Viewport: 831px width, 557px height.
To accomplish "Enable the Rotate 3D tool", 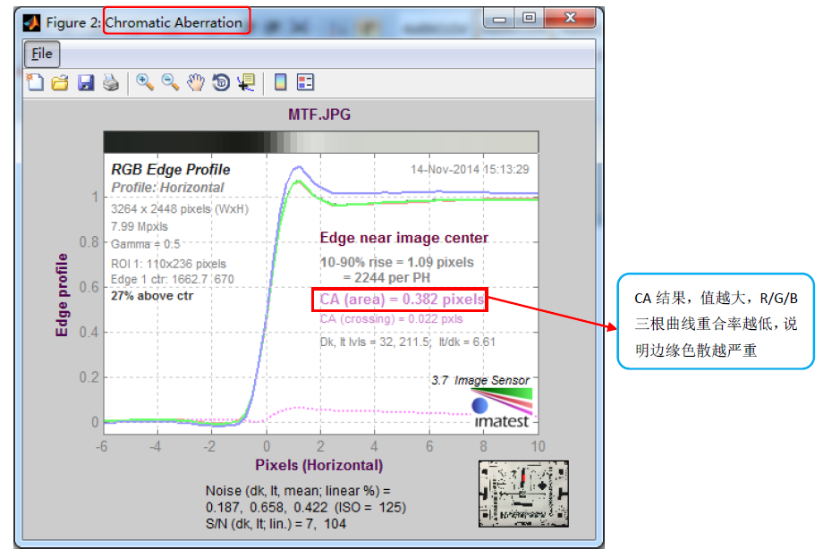I will tap(220, 83).
